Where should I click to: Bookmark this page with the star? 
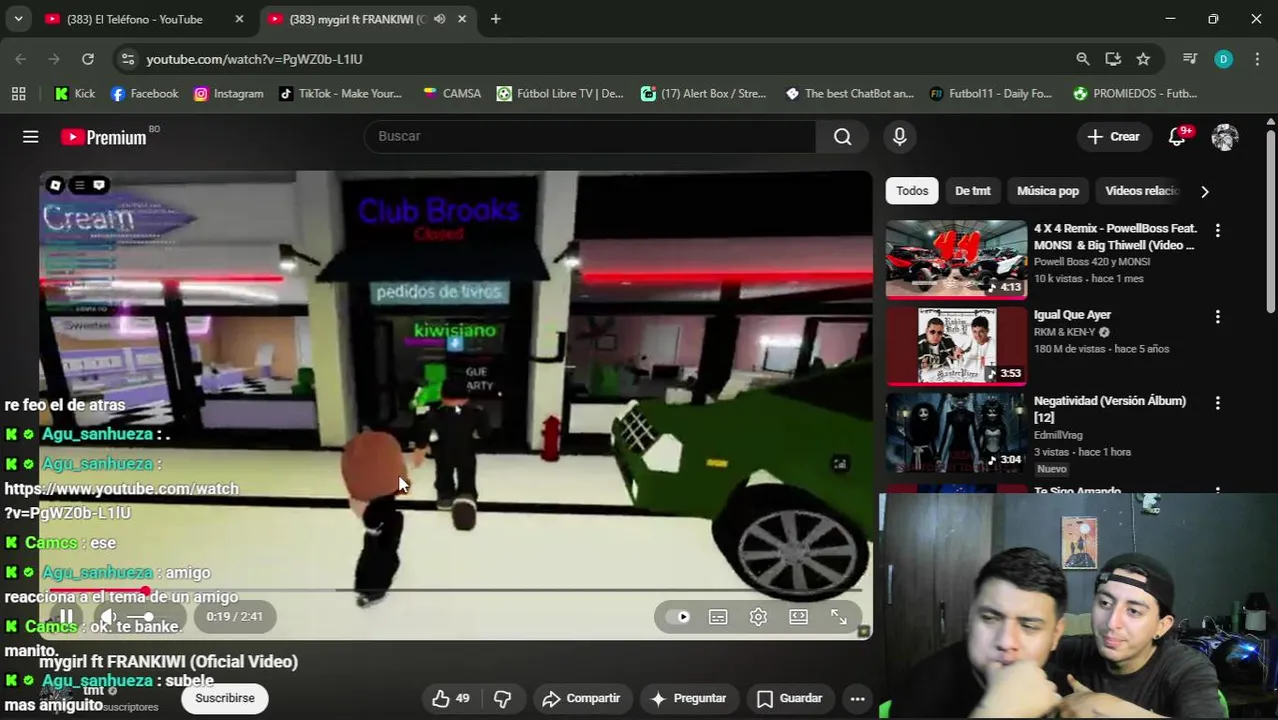1143,59
